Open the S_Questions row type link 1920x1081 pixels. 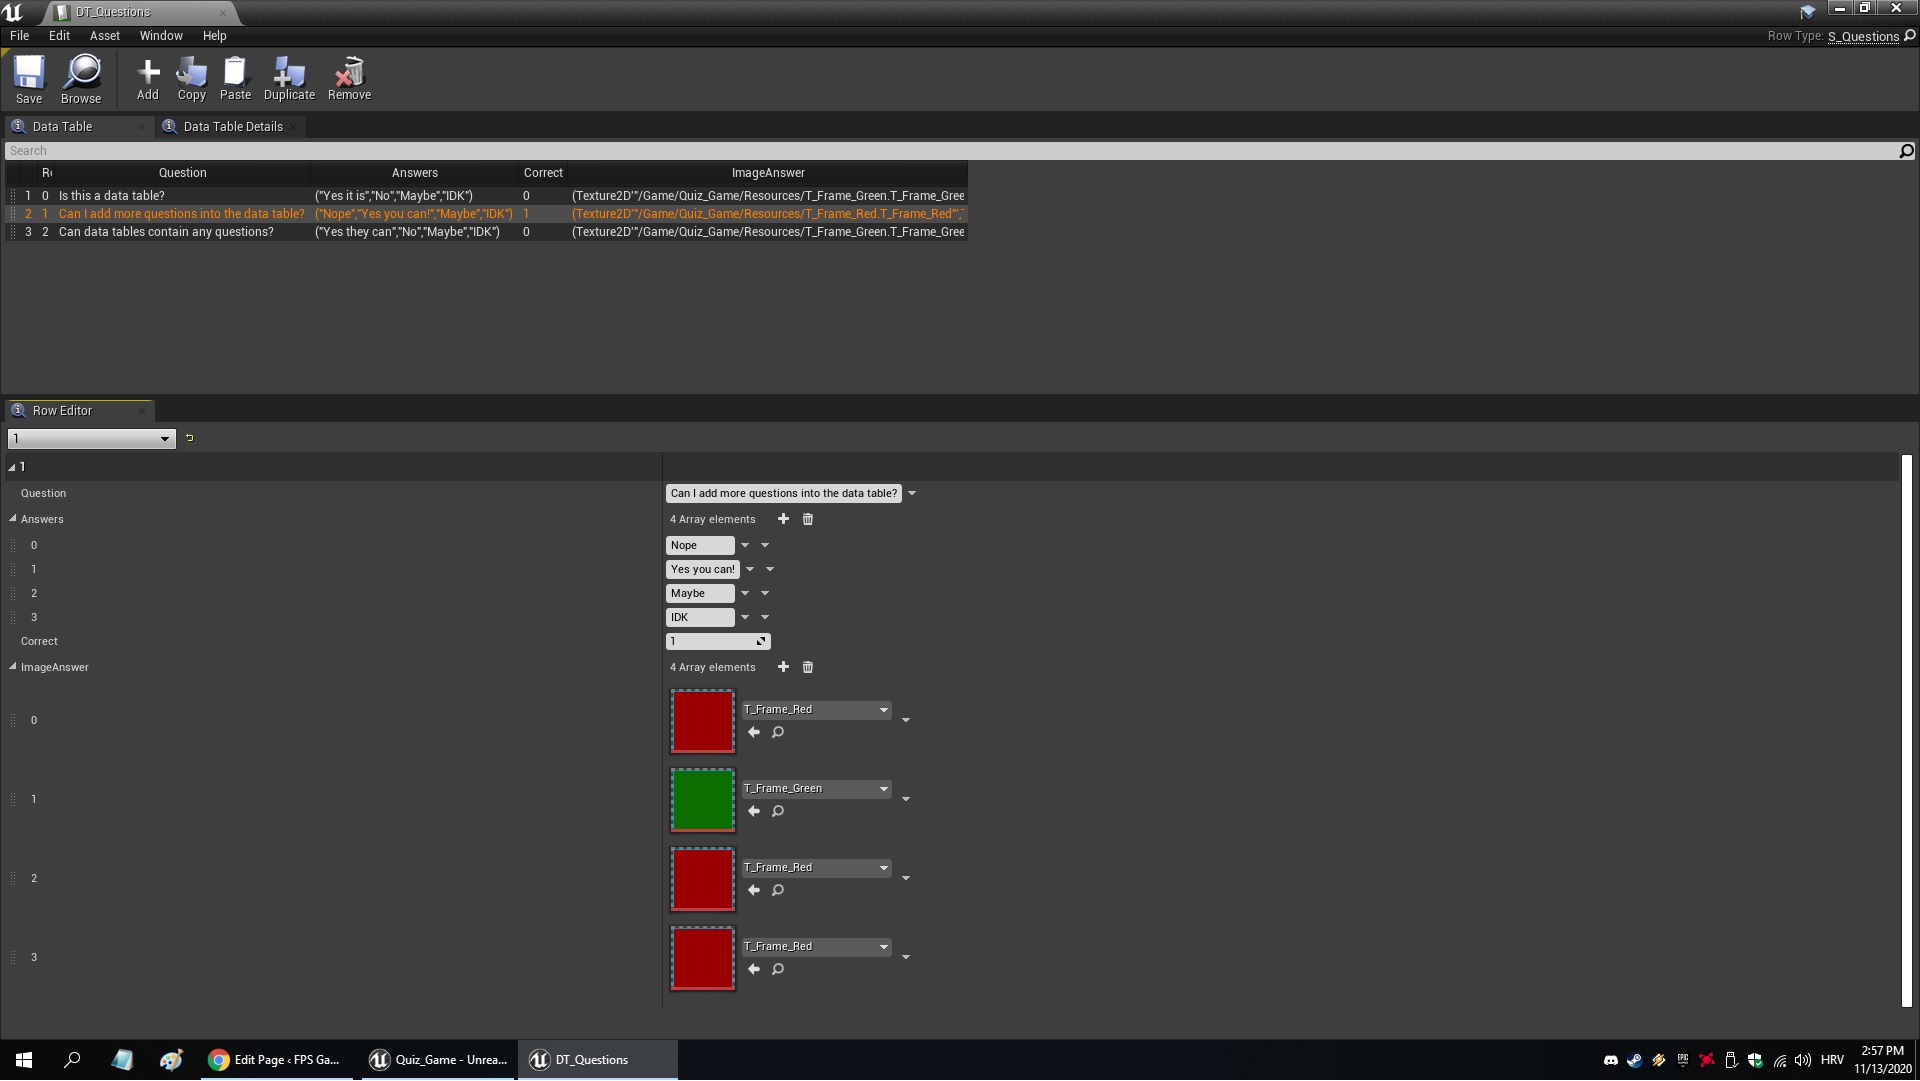pos(1863,36)
